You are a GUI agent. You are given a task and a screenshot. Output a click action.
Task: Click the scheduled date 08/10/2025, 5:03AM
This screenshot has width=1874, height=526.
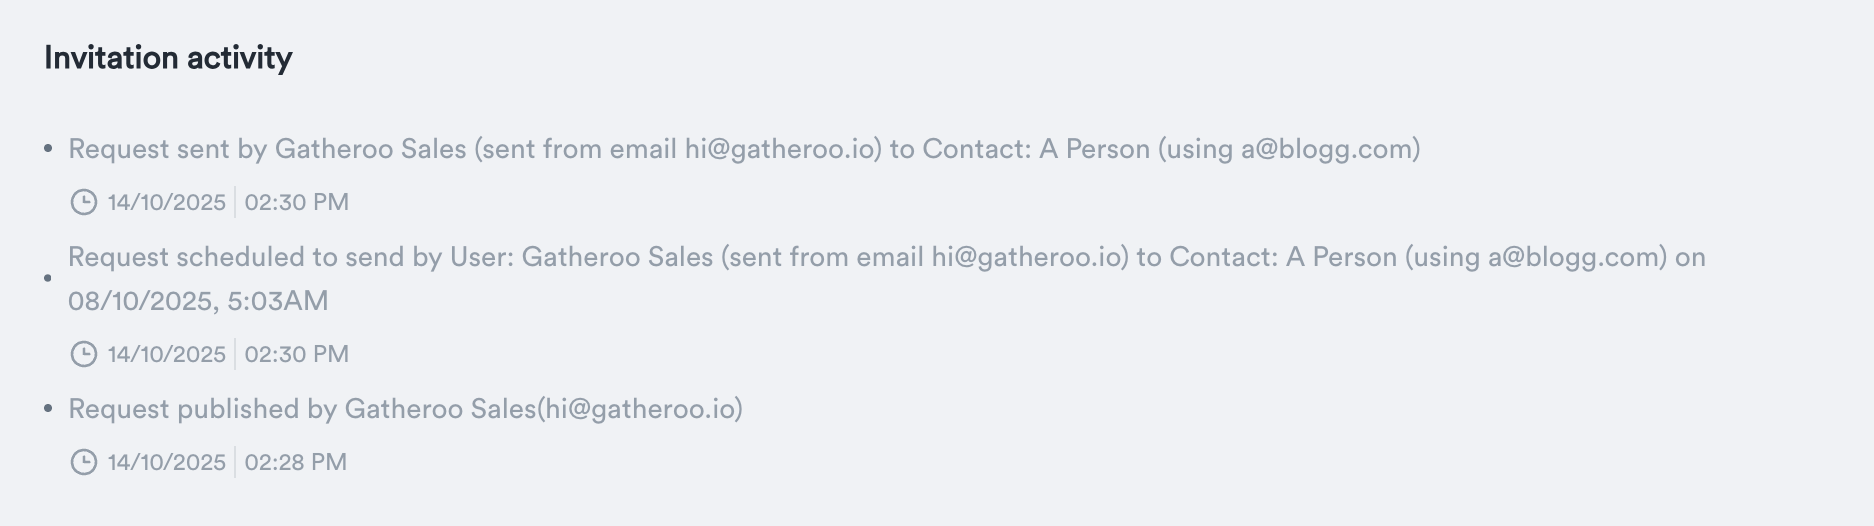pos(198,301)
